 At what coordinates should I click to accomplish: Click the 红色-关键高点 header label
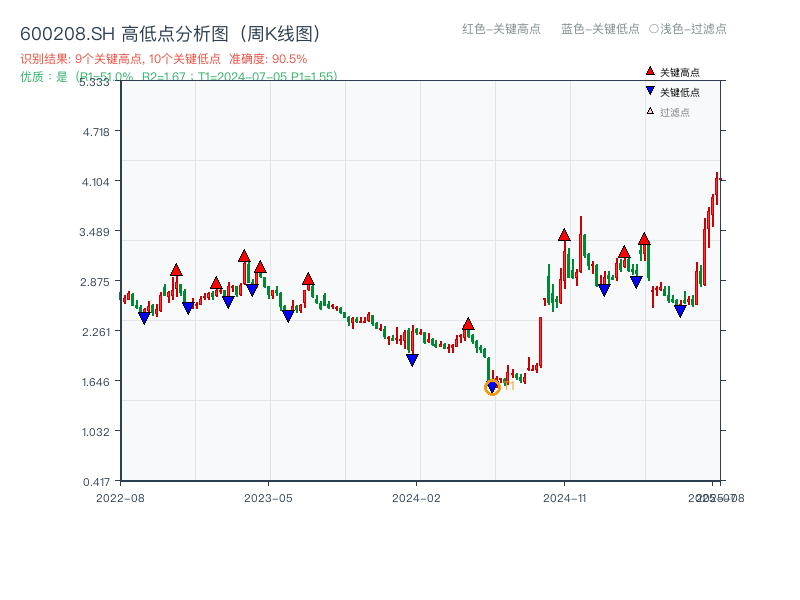click(501, 29)
